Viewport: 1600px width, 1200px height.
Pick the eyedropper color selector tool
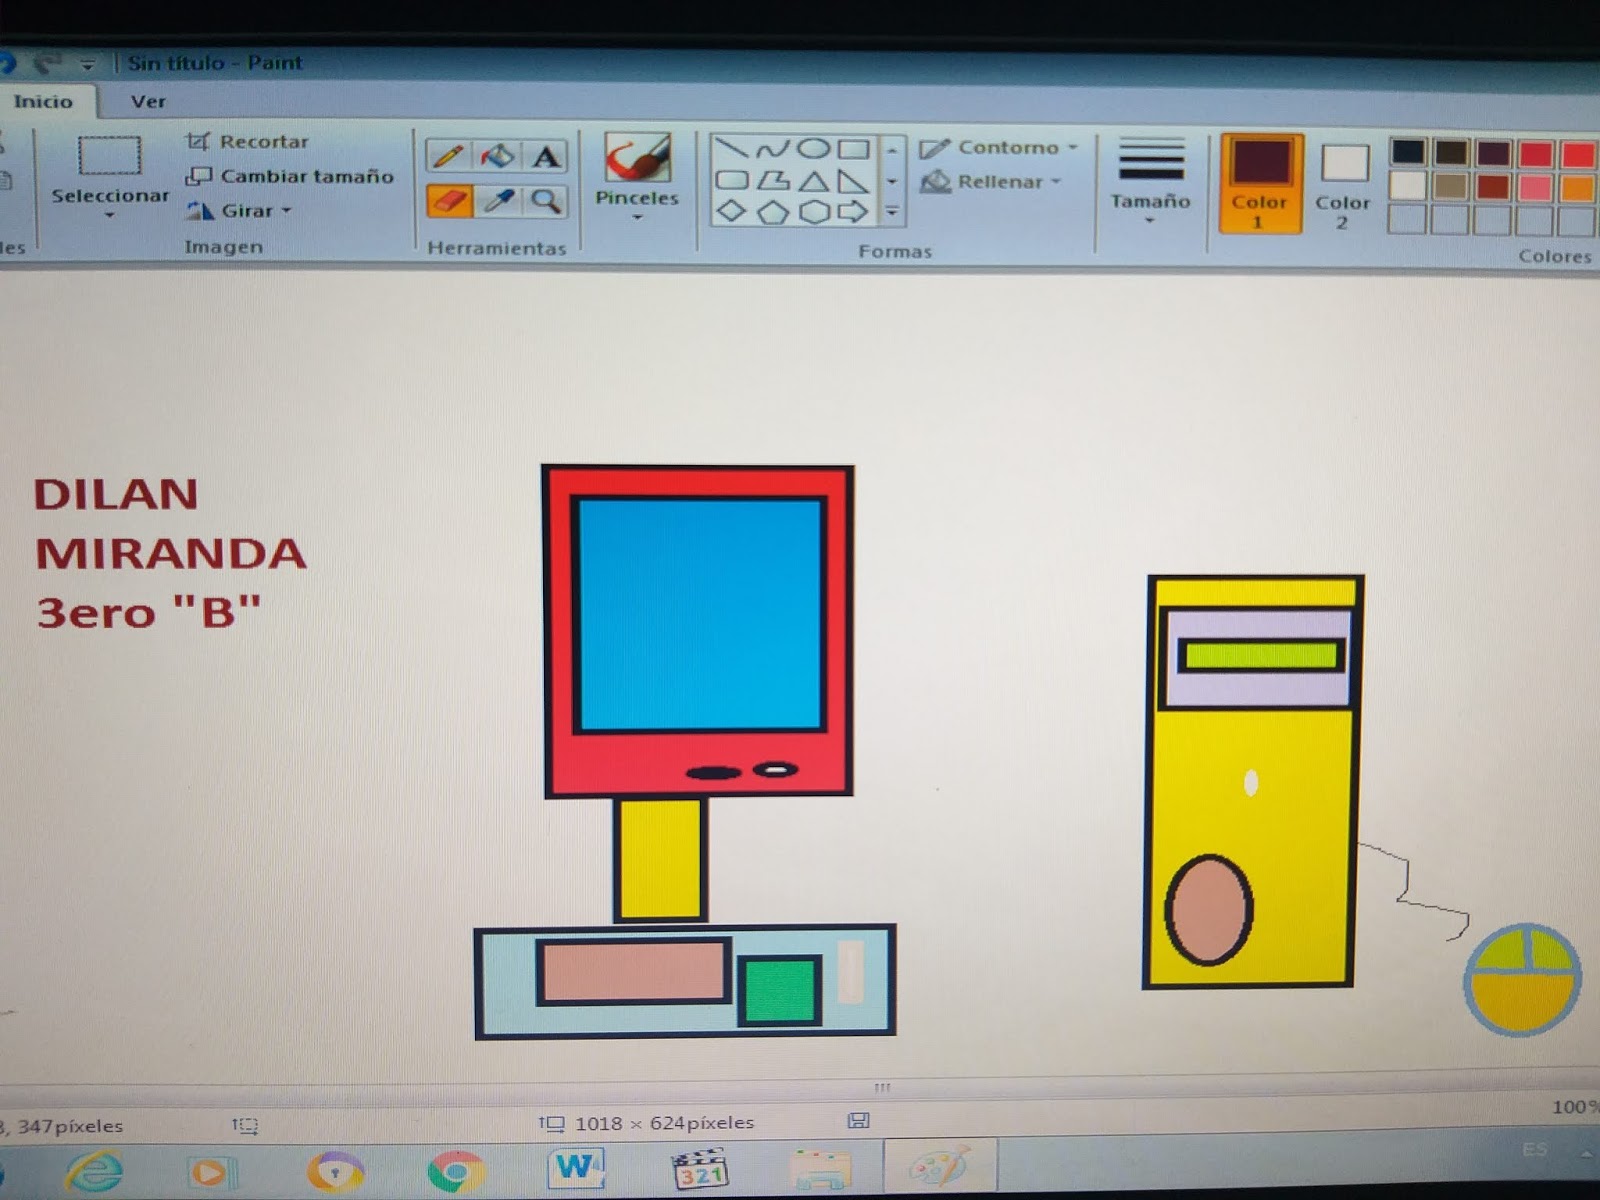[496, 200]
